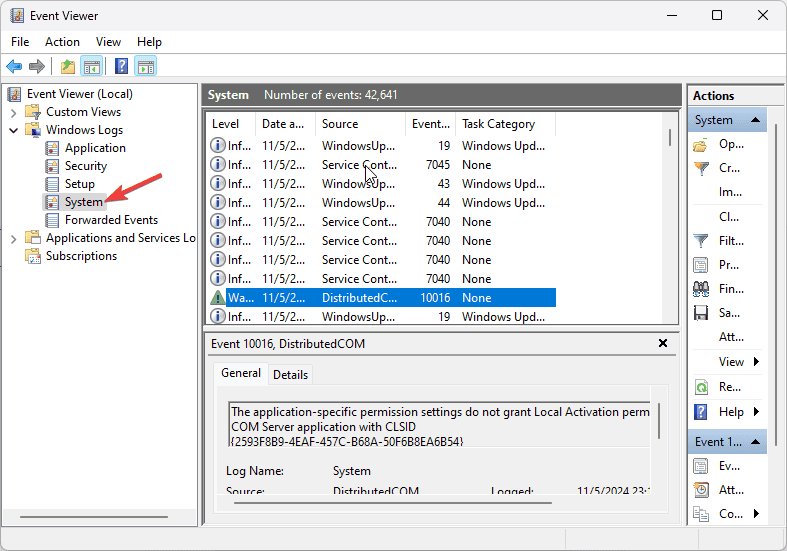Click the Up one level folder icon
Image resolution: width=787 pixels, height=551 pixels.
coord(68,66)
